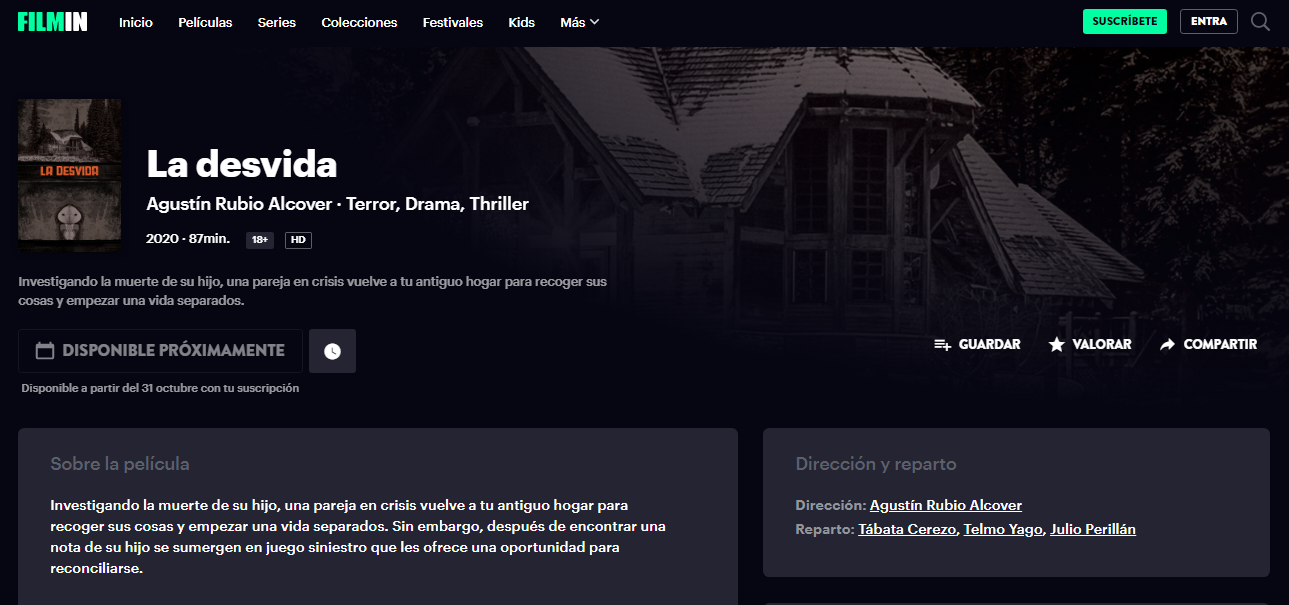Click the calendar icon in Disponible Próximamente
The image size is (1289, 605).
[44, 351]
